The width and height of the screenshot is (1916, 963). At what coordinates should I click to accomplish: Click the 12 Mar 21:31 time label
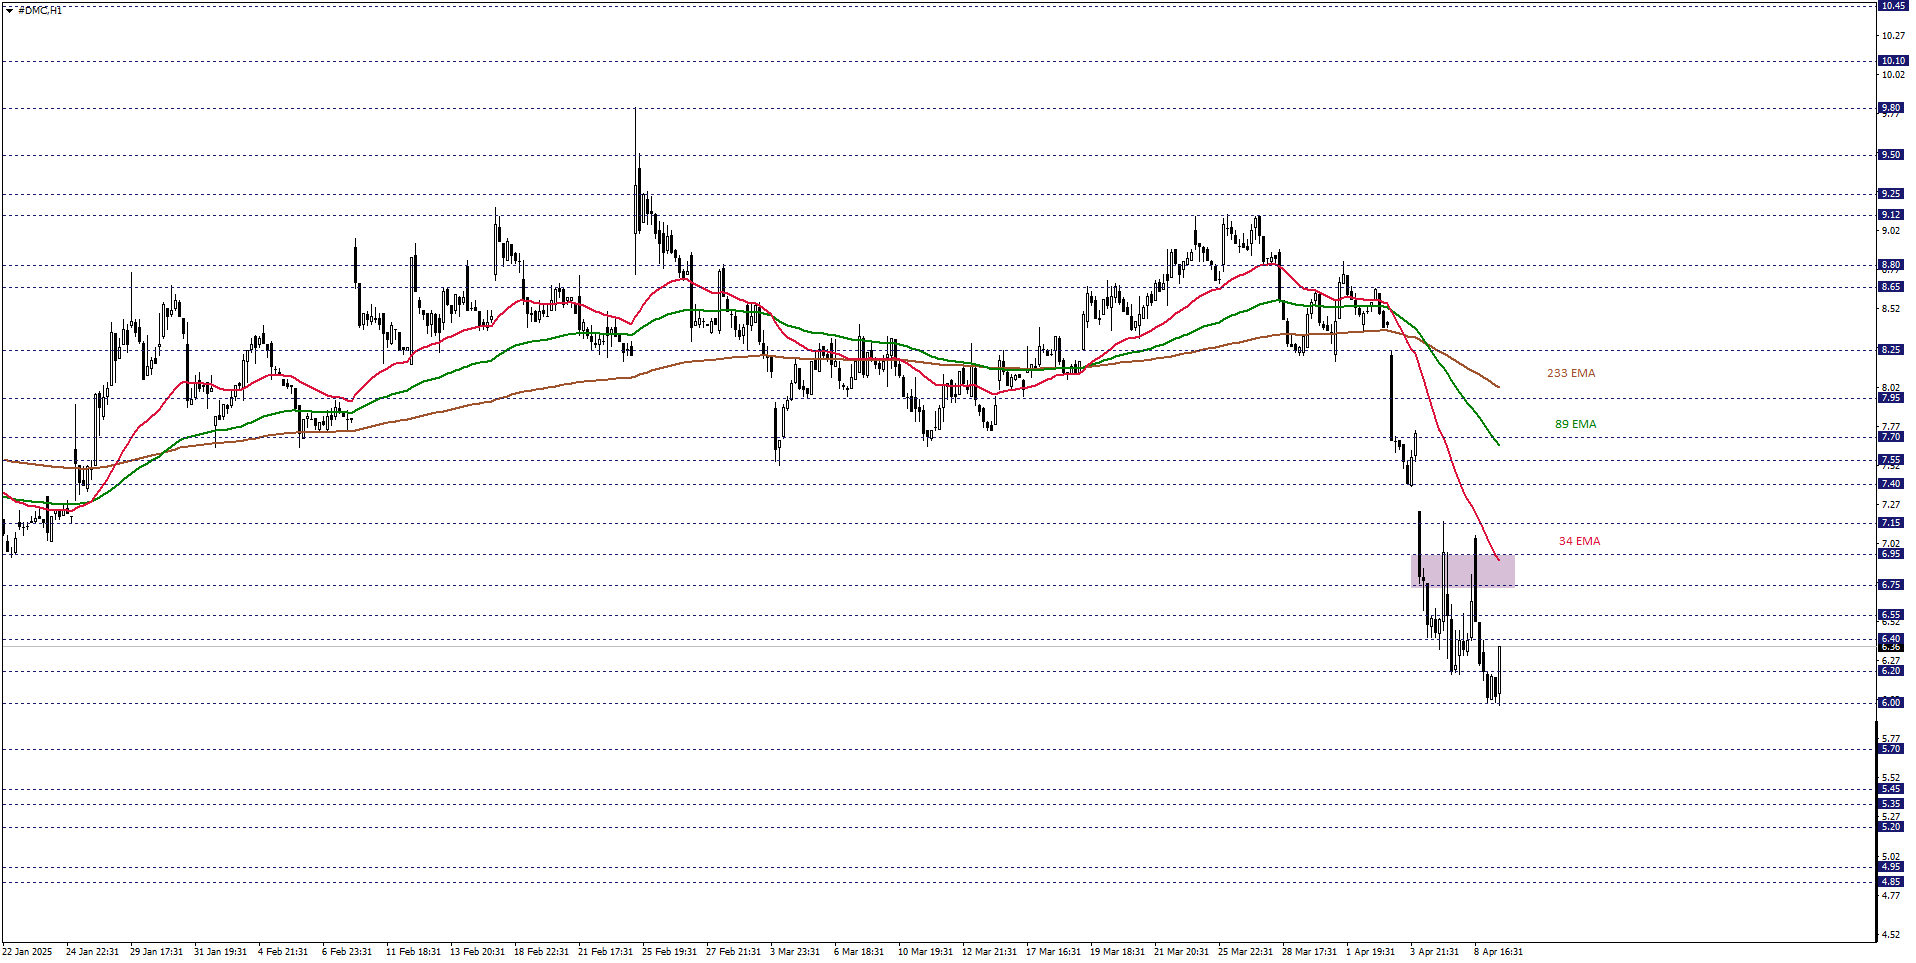[989, 952]
